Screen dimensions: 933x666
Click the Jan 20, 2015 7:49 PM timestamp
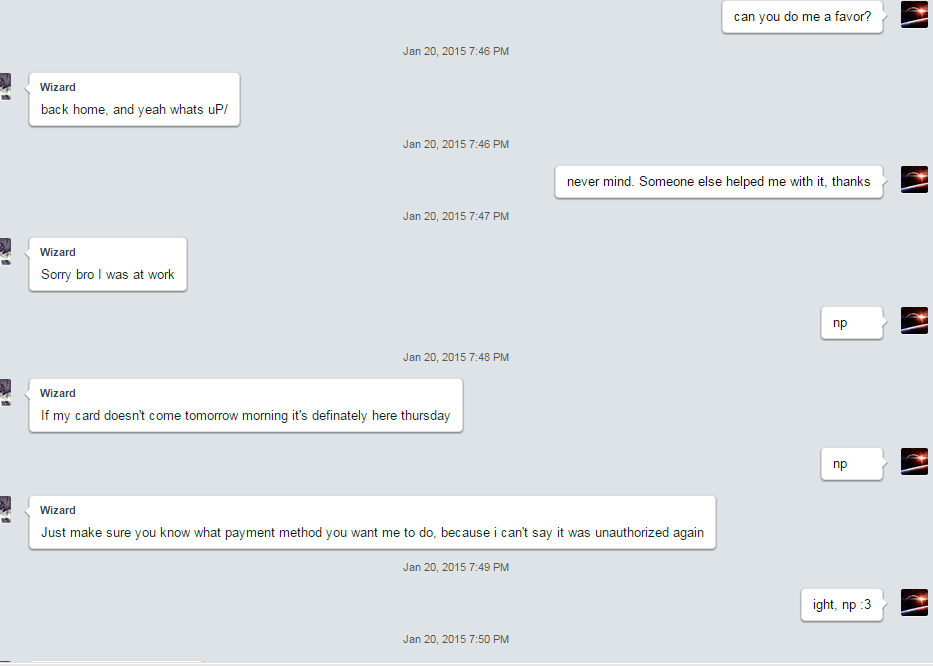tap(456, 567)
